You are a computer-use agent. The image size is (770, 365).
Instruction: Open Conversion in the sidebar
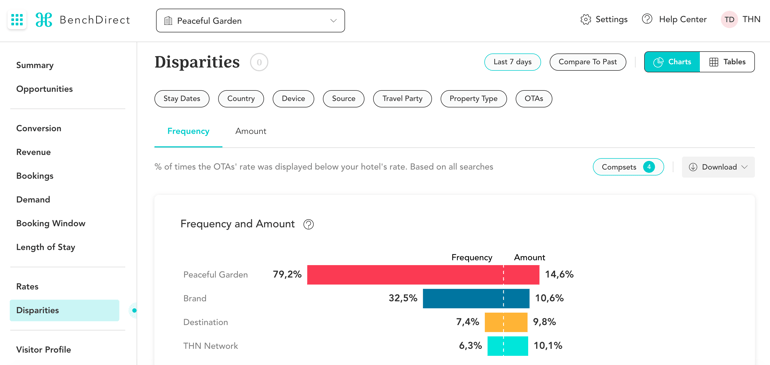coord(39,128)
